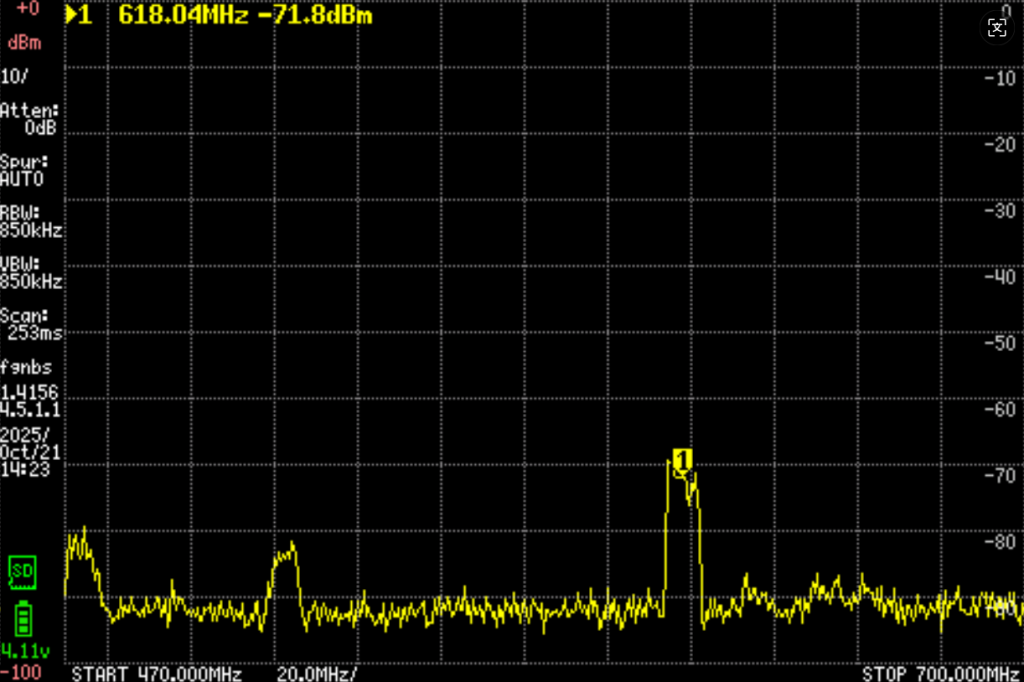Tap the Scan: 253ms sweep time
1024x682 pixels.
point(31,323)
